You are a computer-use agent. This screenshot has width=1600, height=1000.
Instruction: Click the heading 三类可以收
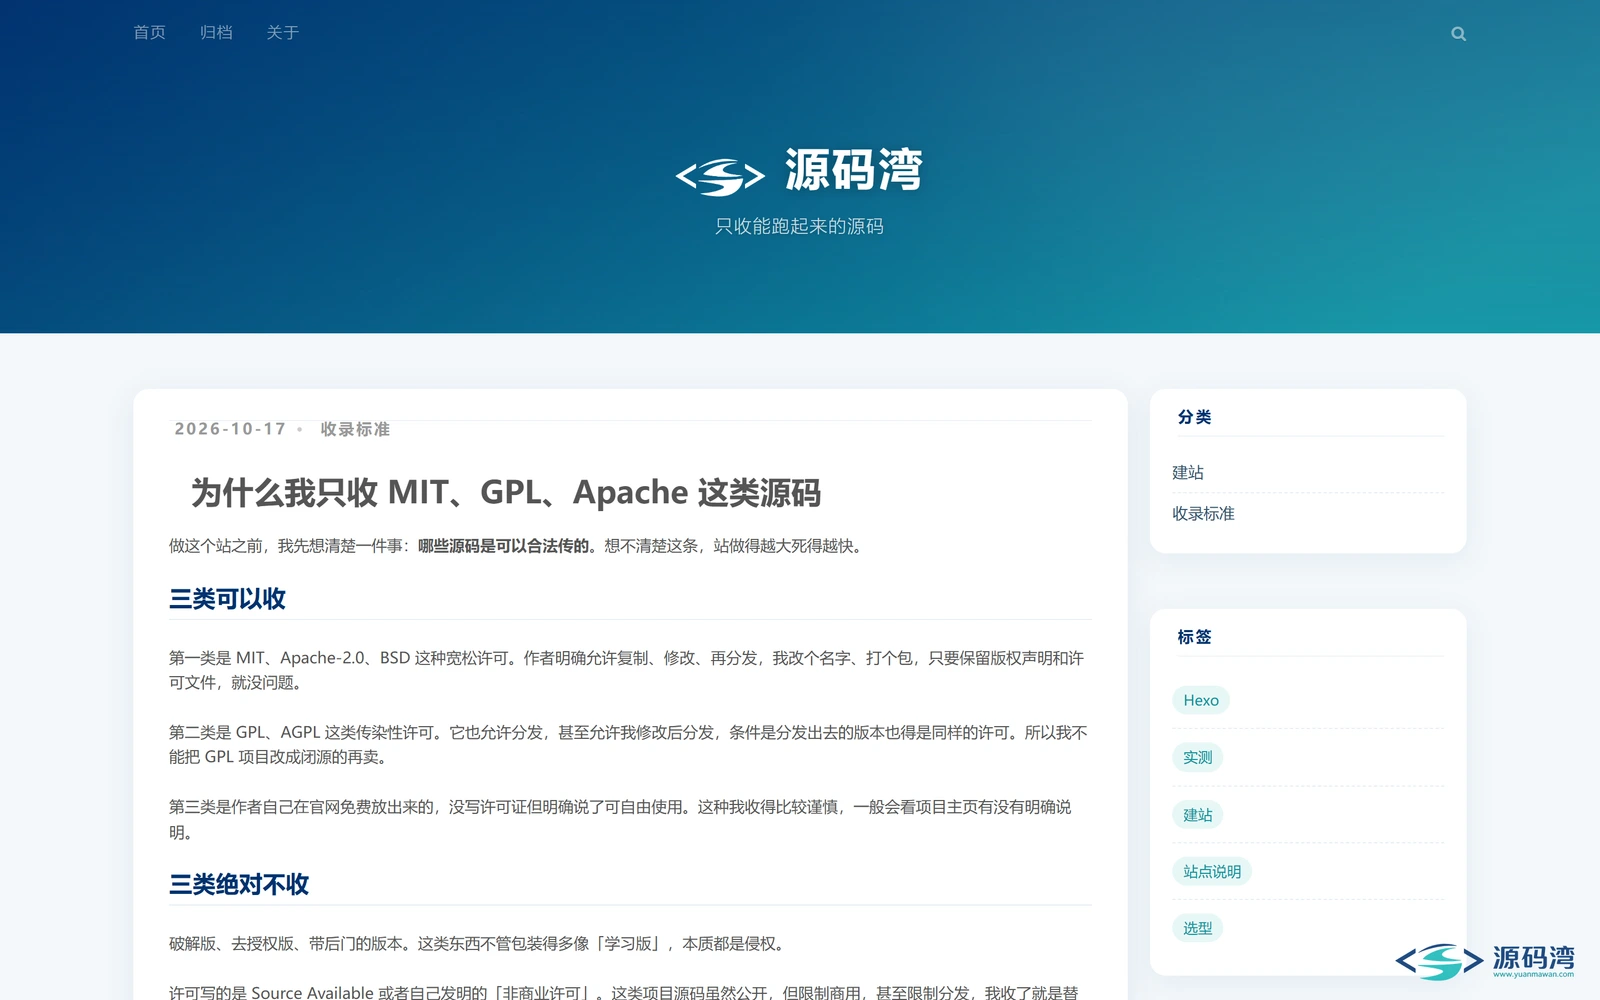[228, 599]
